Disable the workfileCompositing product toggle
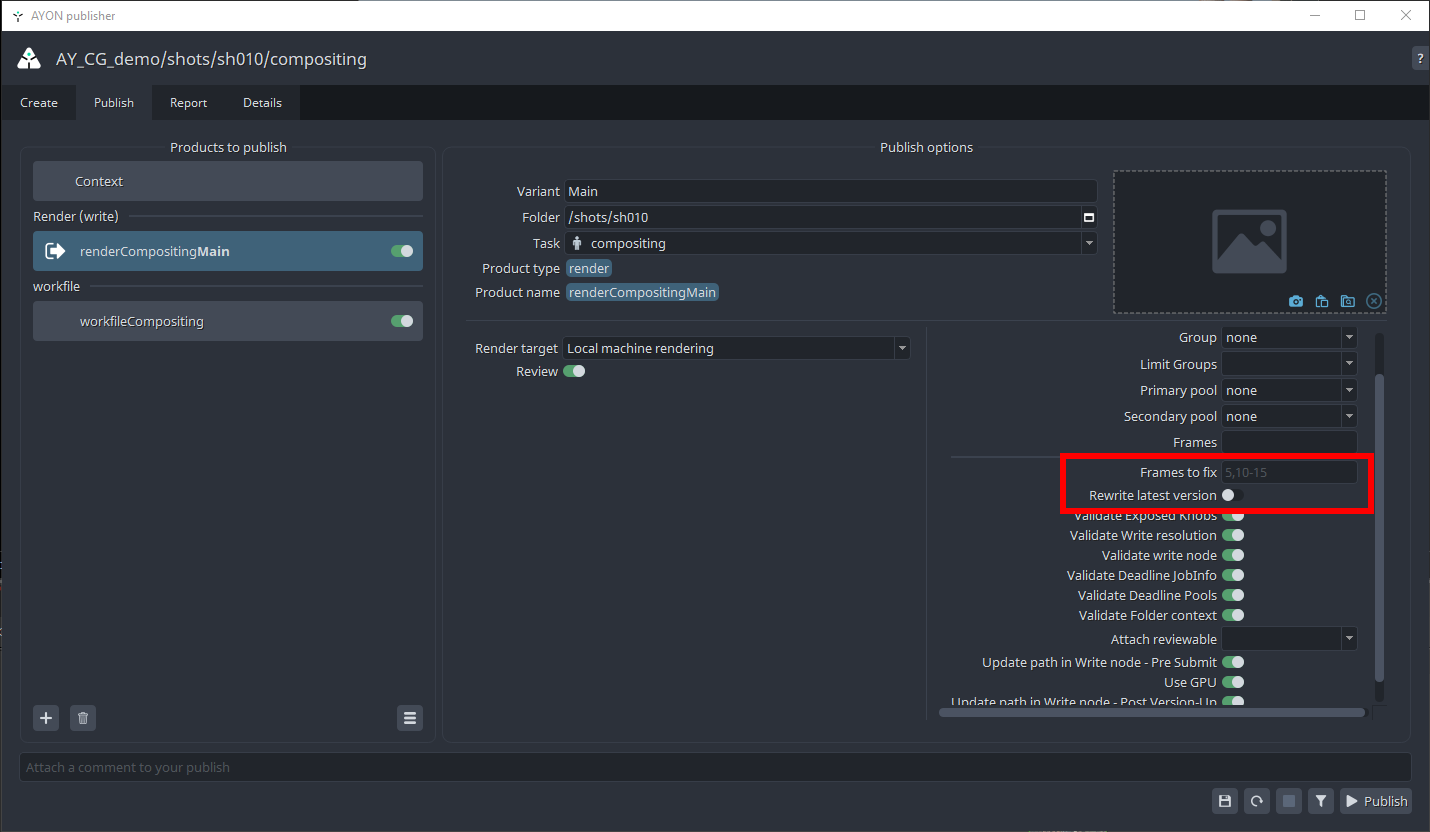 click(402, 321)
